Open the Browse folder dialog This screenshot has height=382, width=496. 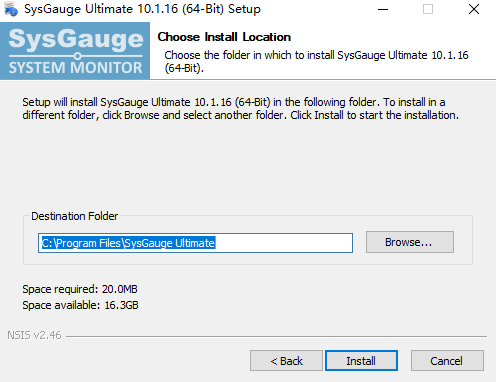tap(410, 242)
